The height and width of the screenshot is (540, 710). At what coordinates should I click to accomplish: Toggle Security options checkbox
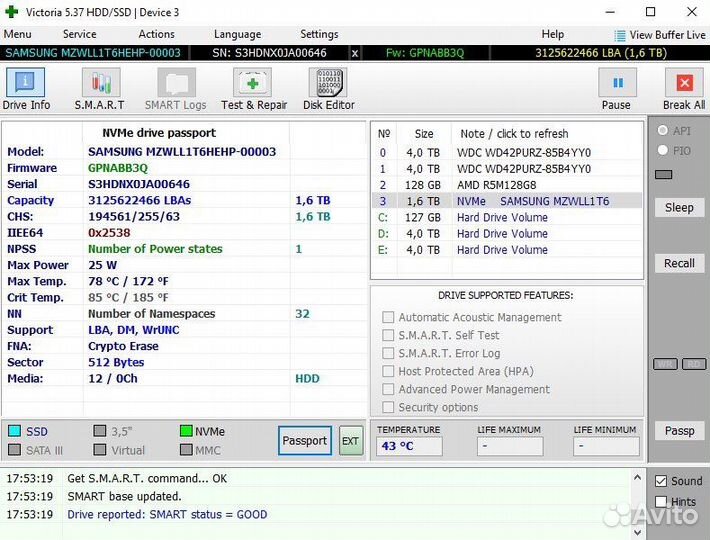click(x=388, y=407)
